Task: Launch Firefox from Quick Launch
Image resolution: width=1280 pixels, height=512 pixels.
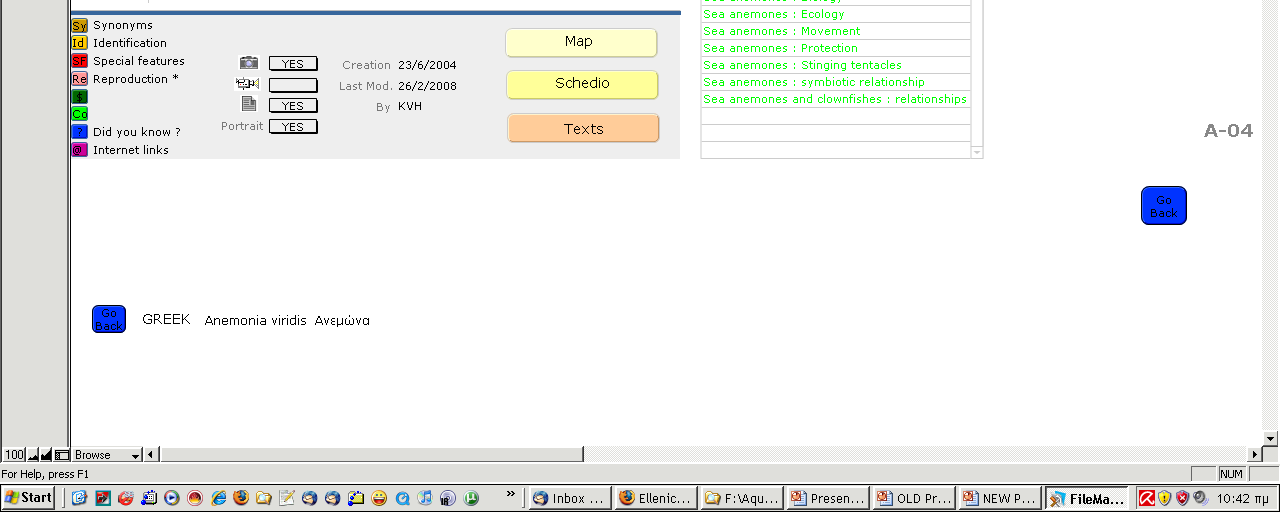Action: tap(241, 497)
